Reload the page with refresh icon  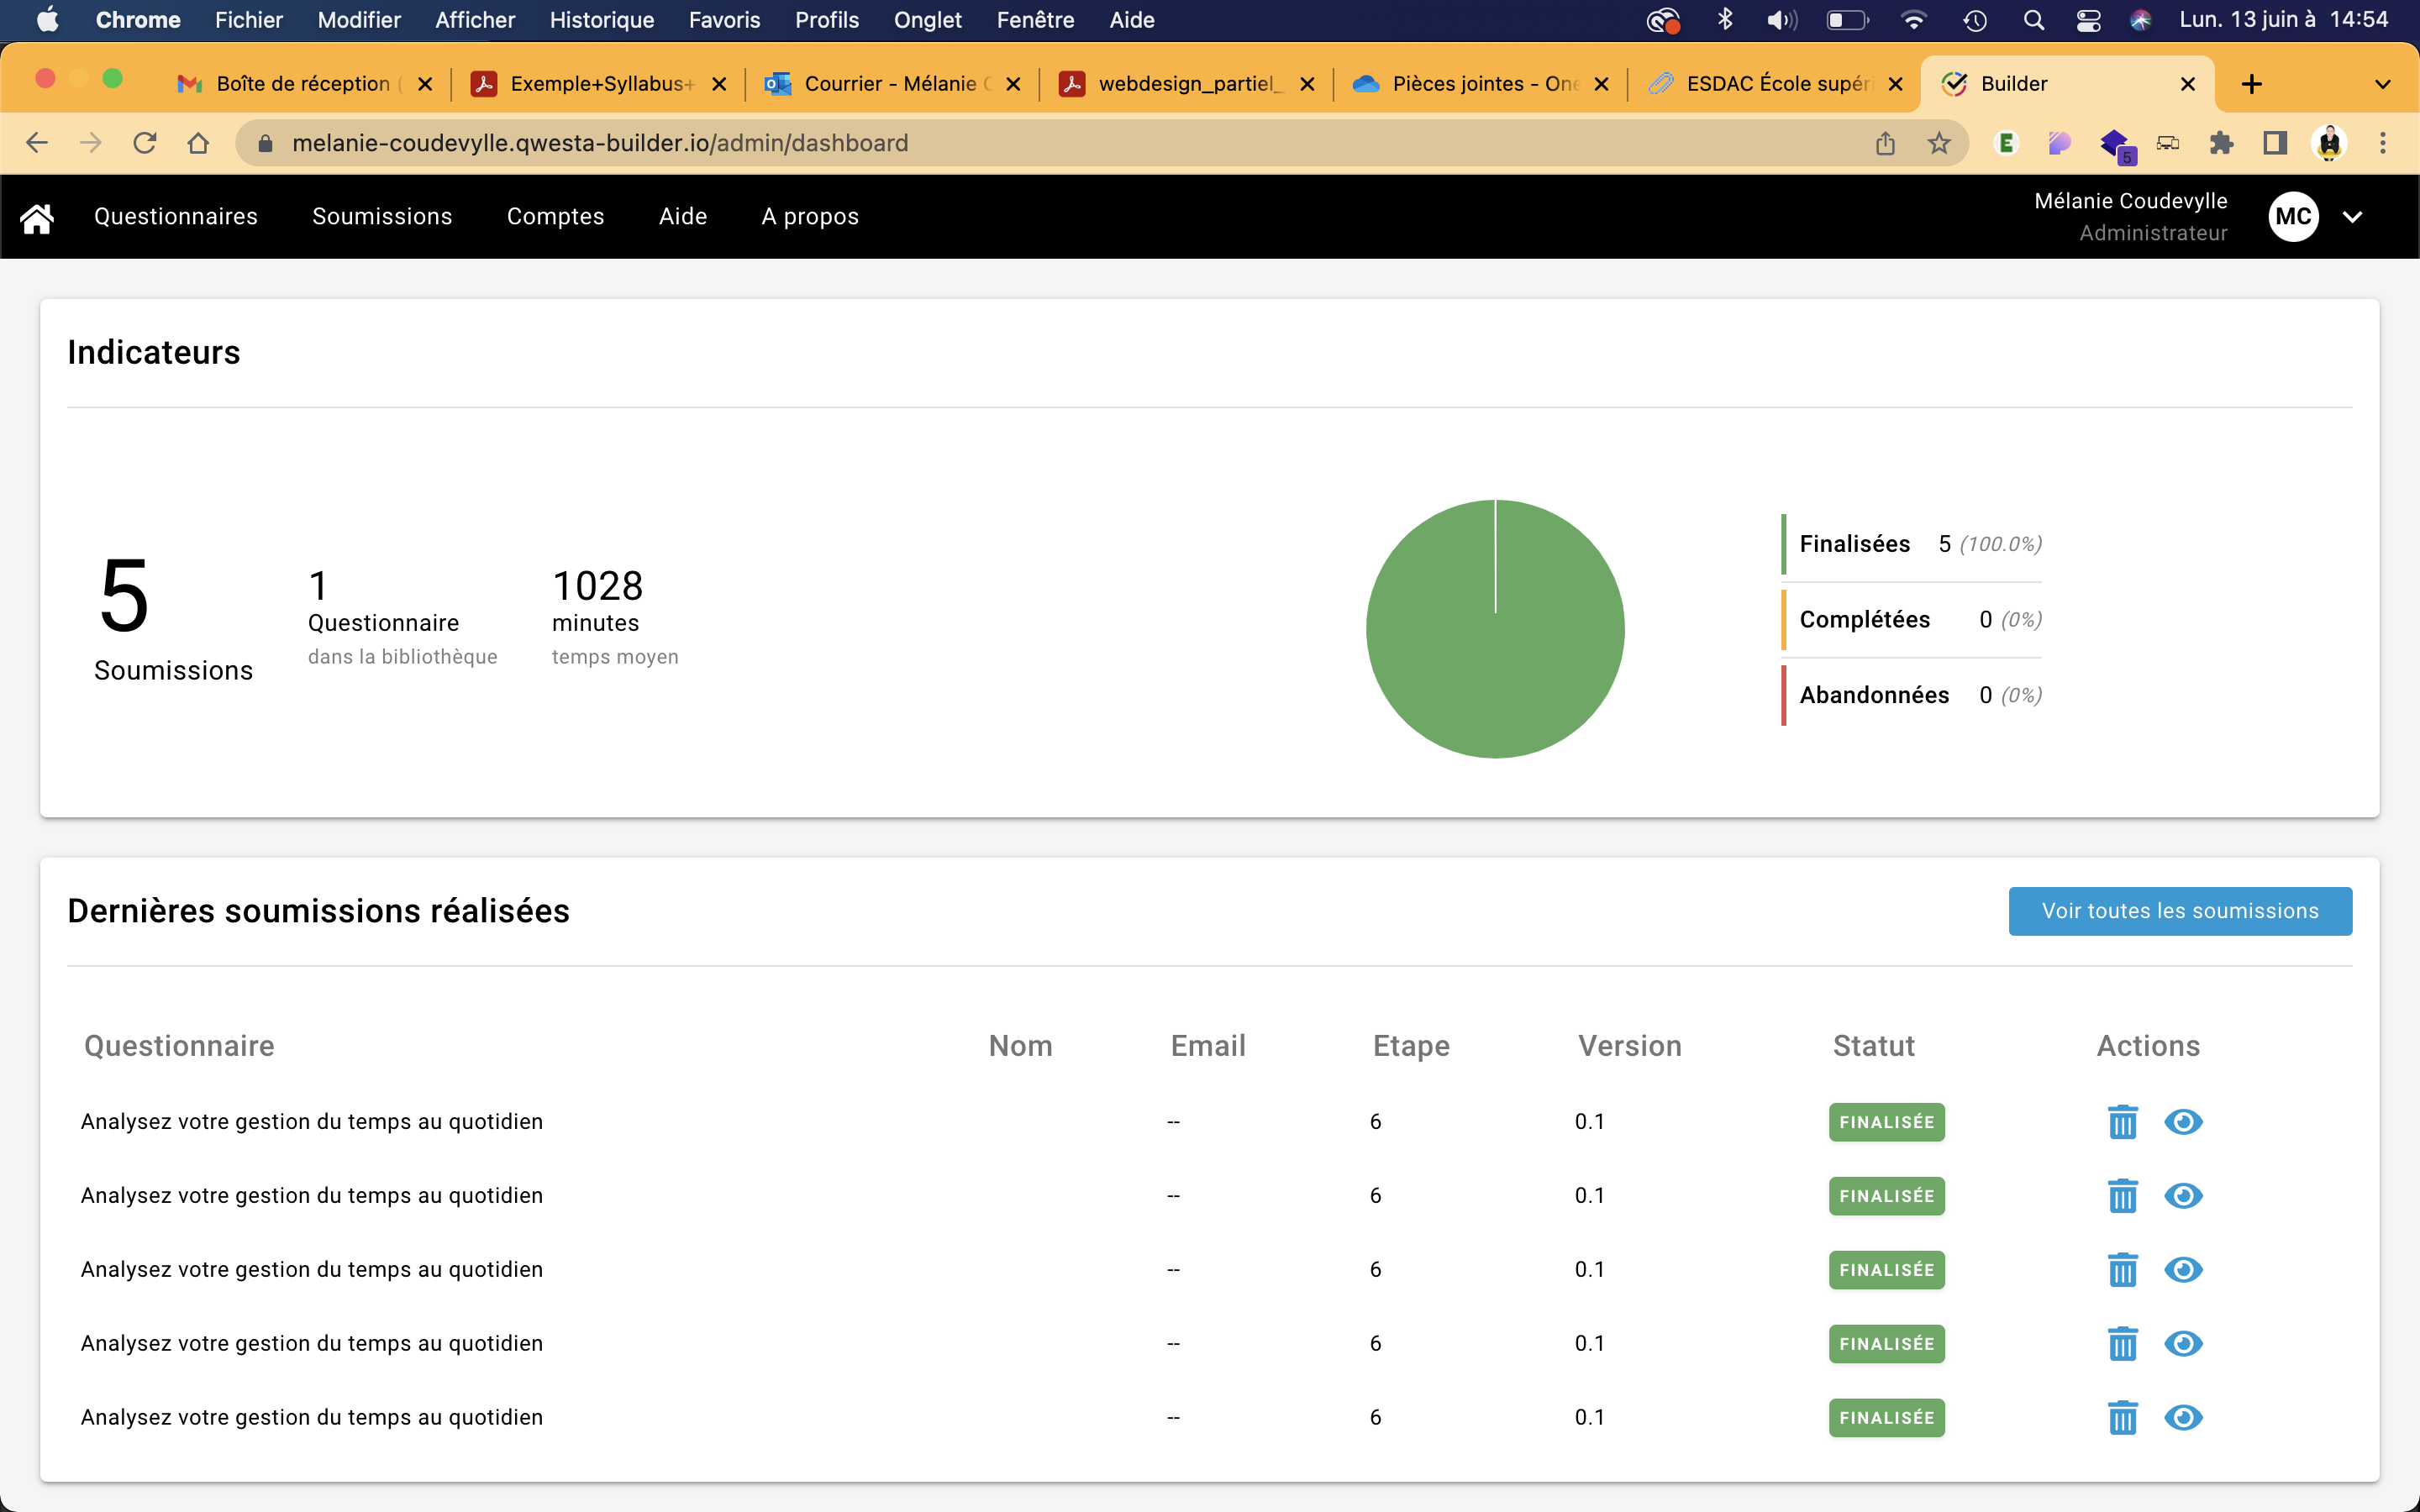(145, 143)
